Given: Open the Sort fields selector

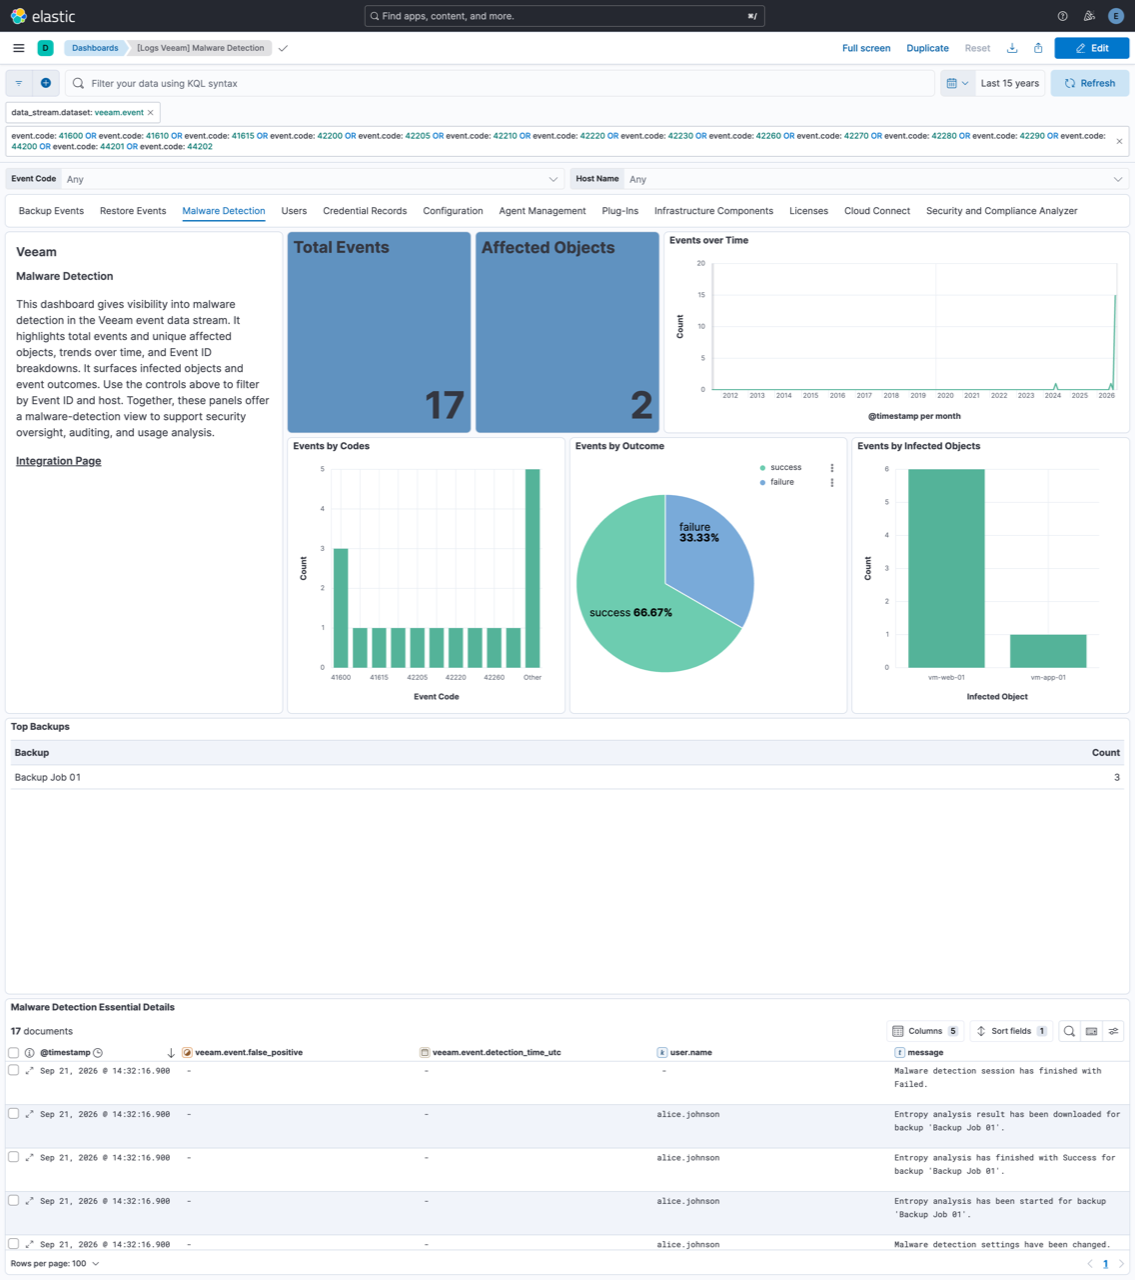Looking at the screenshot, I should (x=1011, y=1031).
